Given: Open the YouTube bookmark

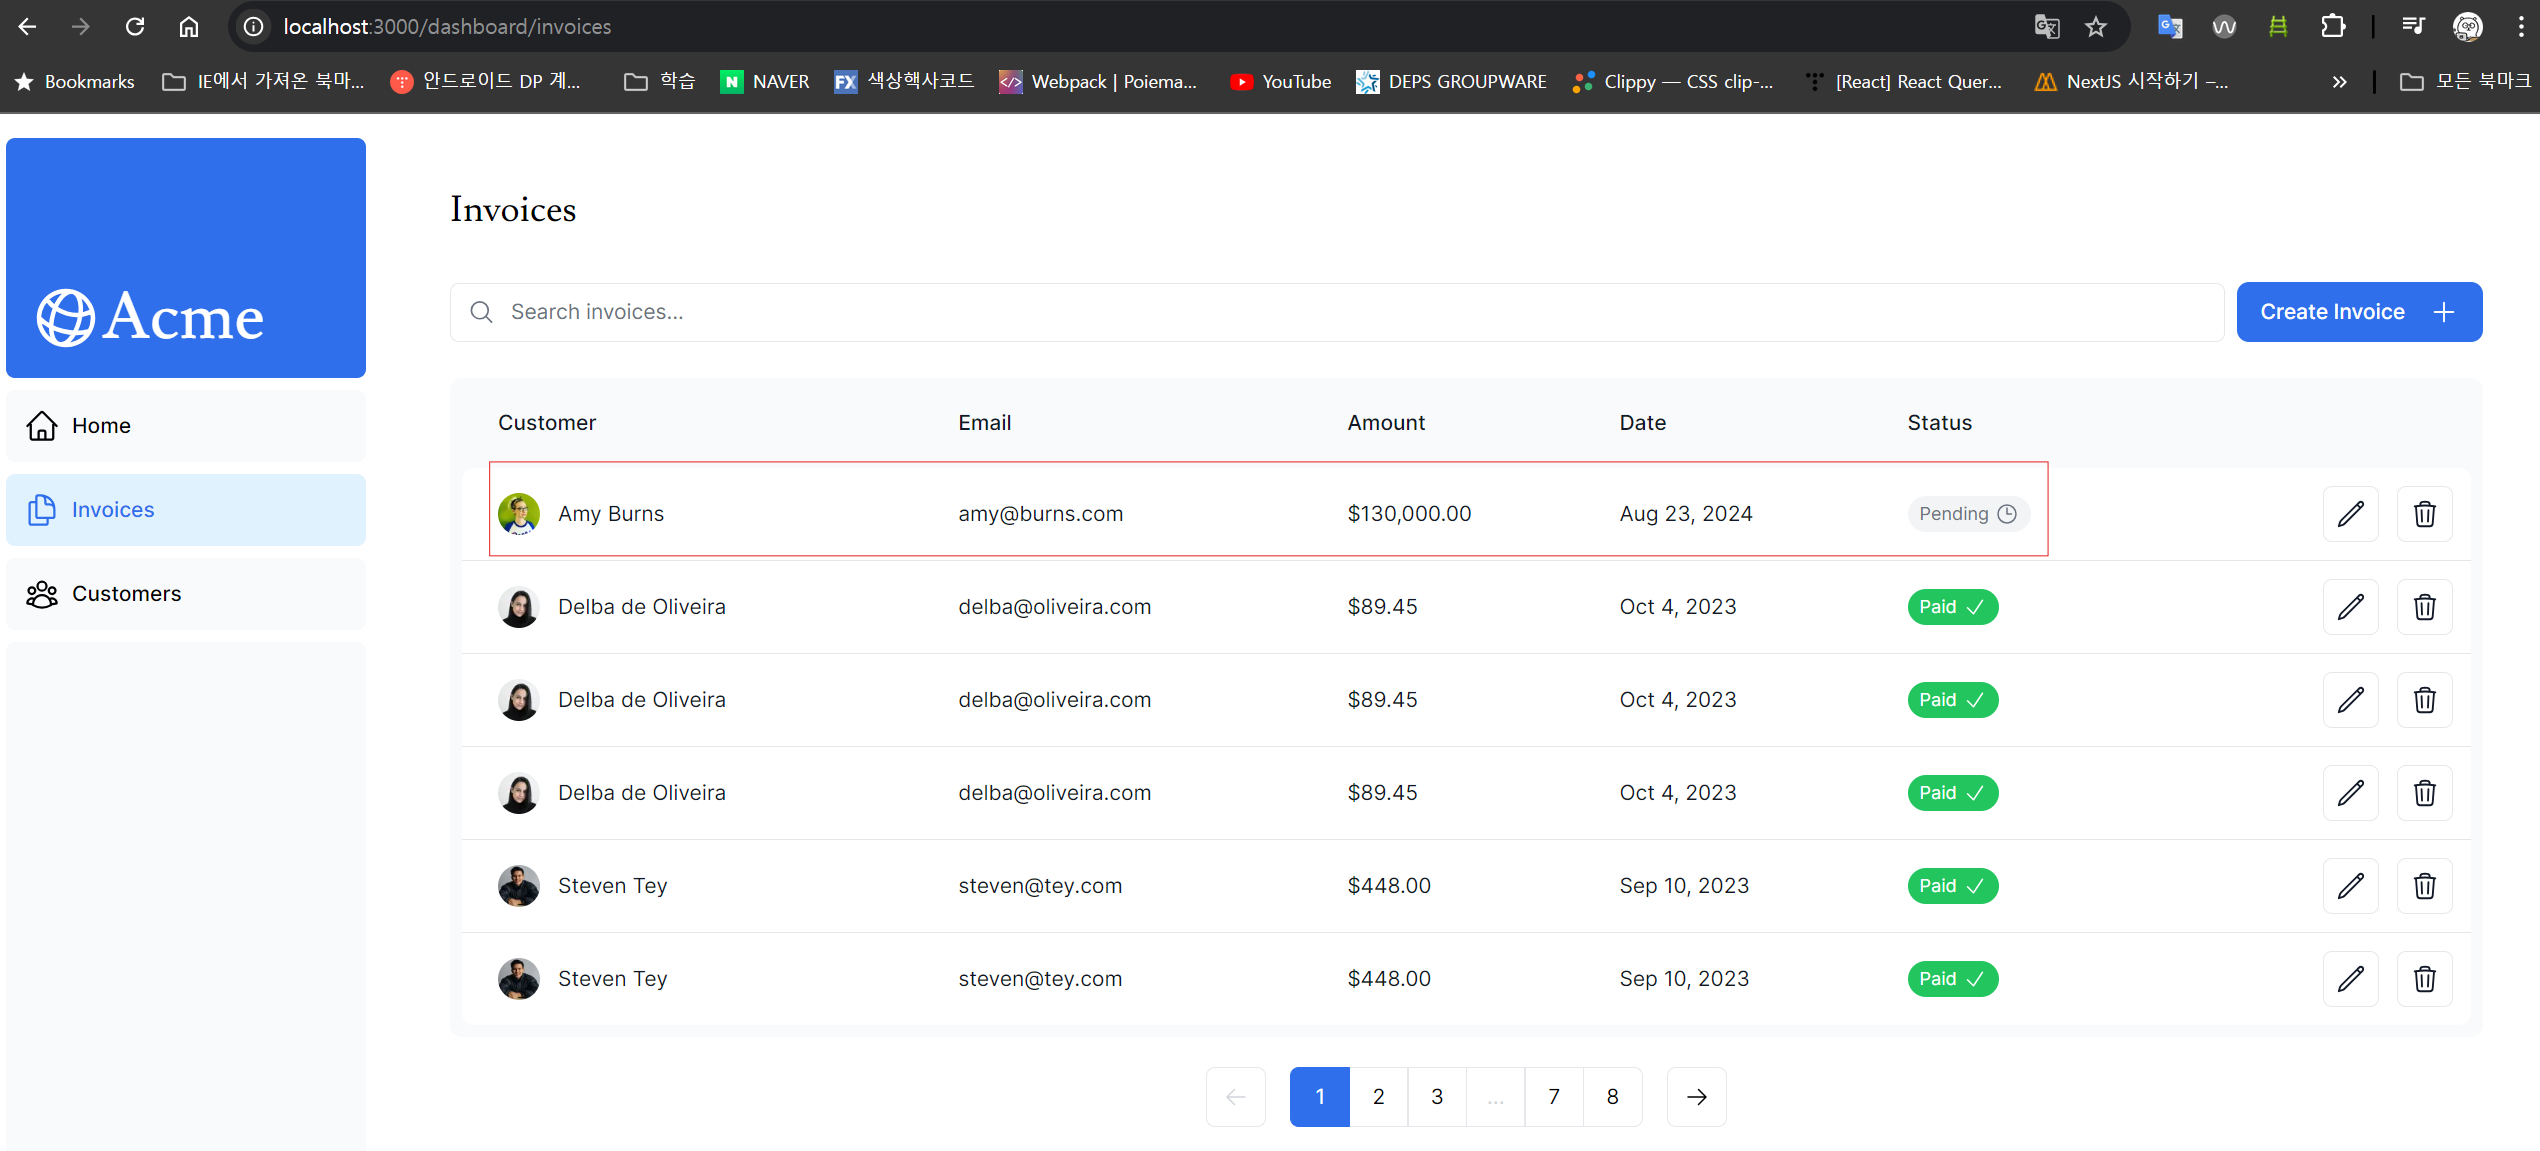Looking at the screenshot, I should [x=1281, y=82].
